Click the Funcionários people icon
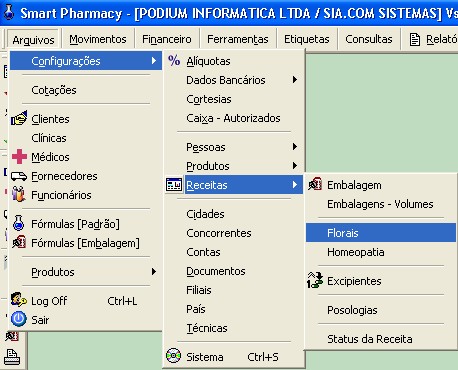This screenshot has width=458, height=370. pyautogui.click(x=19, y=194)
